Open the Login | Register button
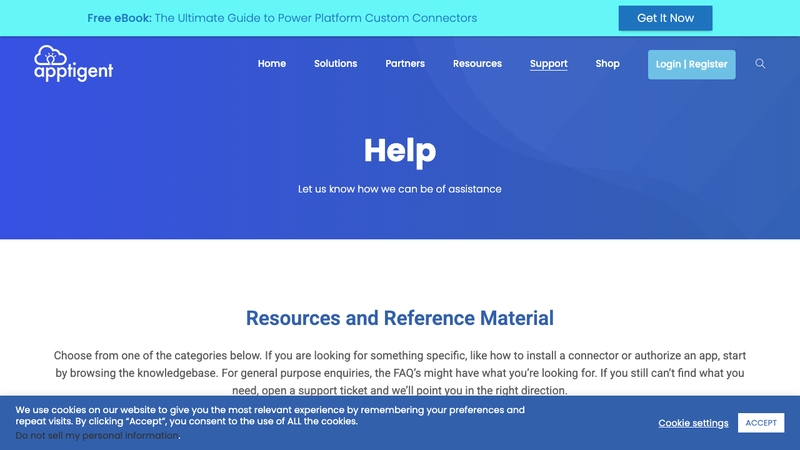Screen dimensions: 800x450 pyautogui.click(x=691, y=64)
